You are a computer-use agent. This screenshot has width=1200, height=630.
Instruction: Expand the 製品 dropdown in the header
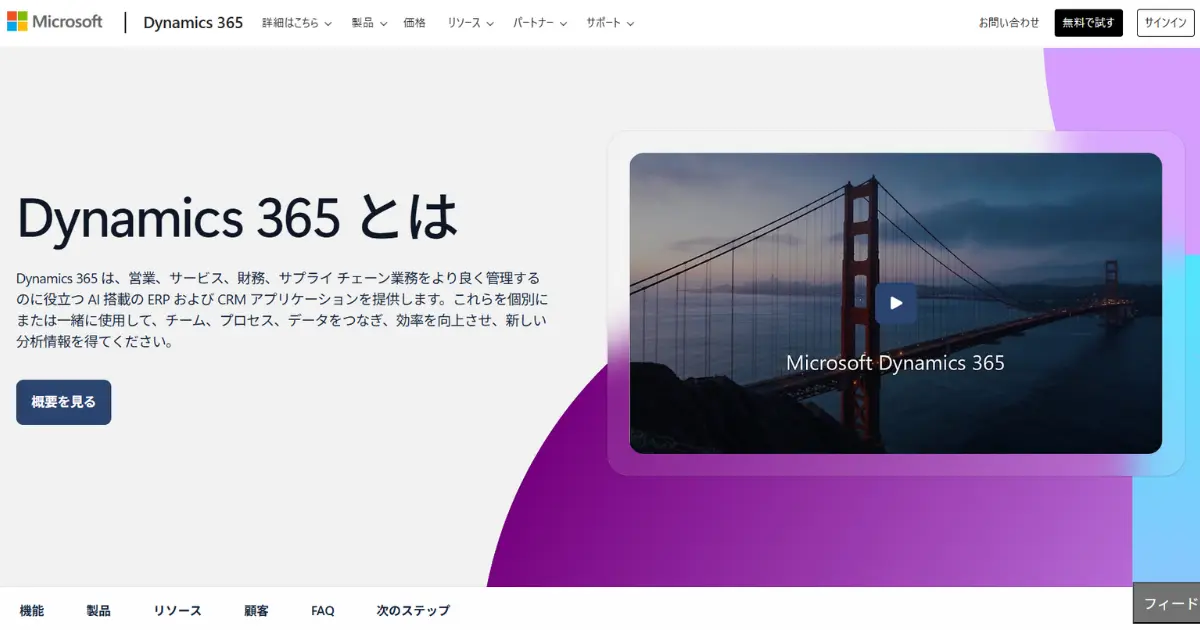[368, 22]
